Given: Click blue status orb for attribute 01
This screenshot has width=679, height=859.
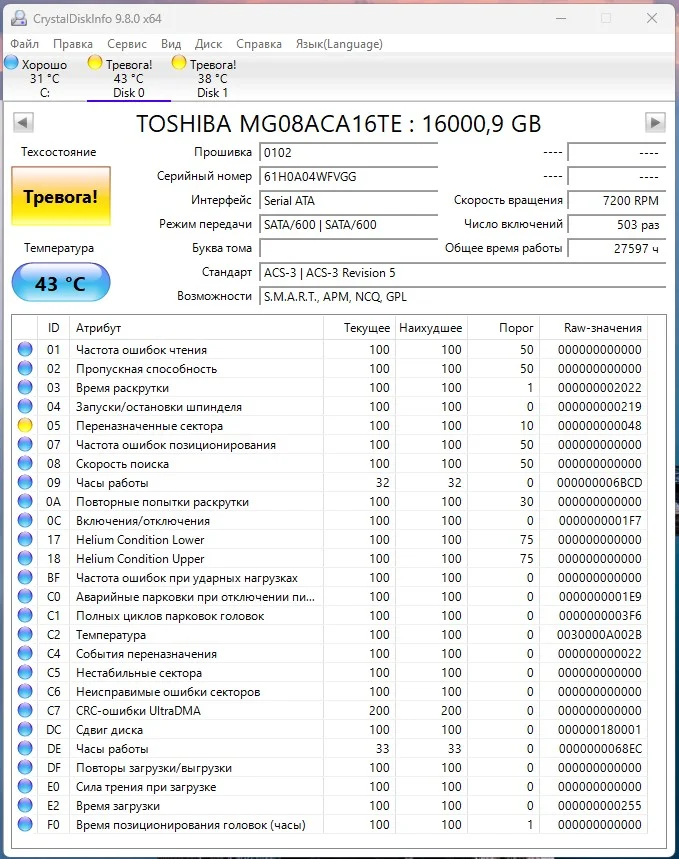Looking at the screenshot, I should 25,349.
